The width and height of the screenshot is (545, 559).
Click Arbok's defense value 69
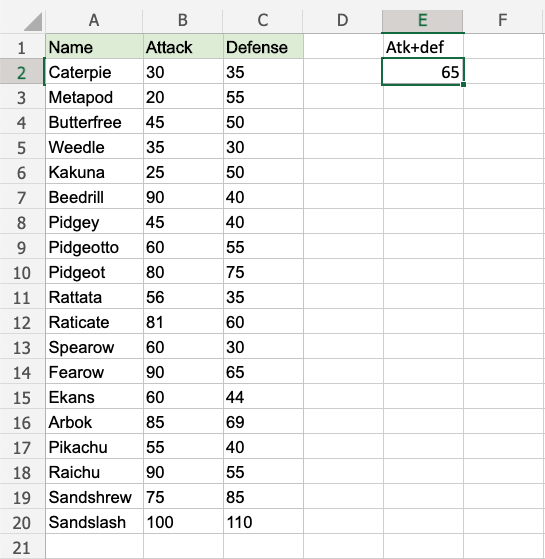tap(263, 422)
